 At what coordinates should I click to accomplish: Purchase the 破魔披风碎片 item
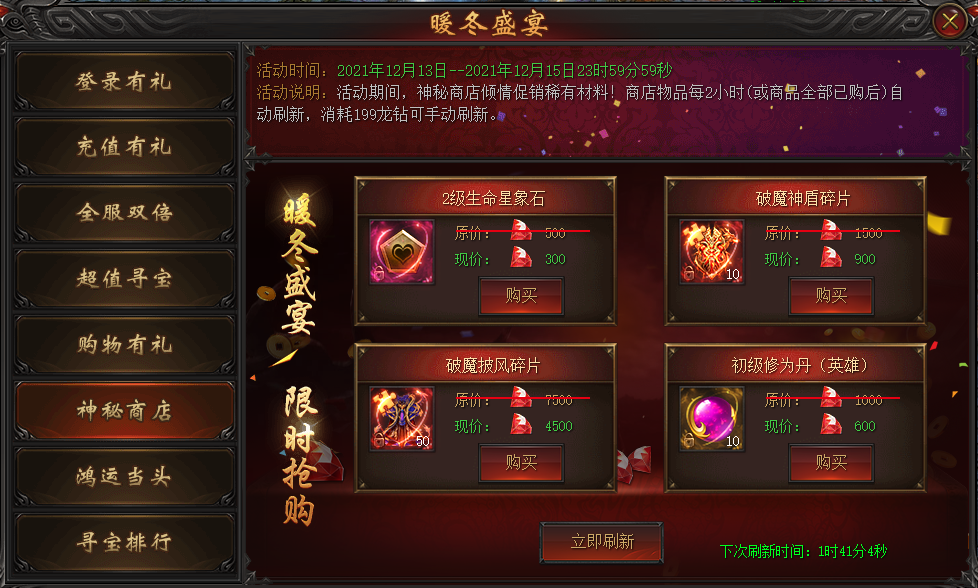coord(521,463)
